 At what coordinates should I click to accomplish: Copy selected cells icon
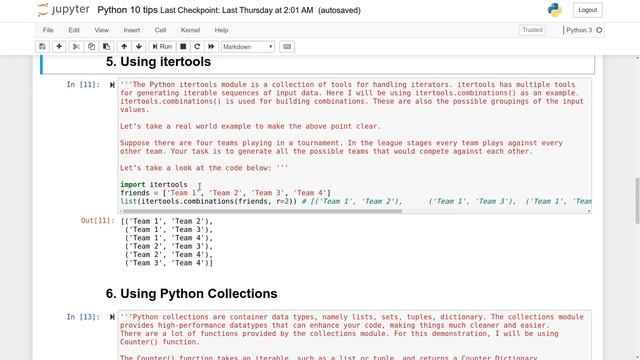coord(91,47)
